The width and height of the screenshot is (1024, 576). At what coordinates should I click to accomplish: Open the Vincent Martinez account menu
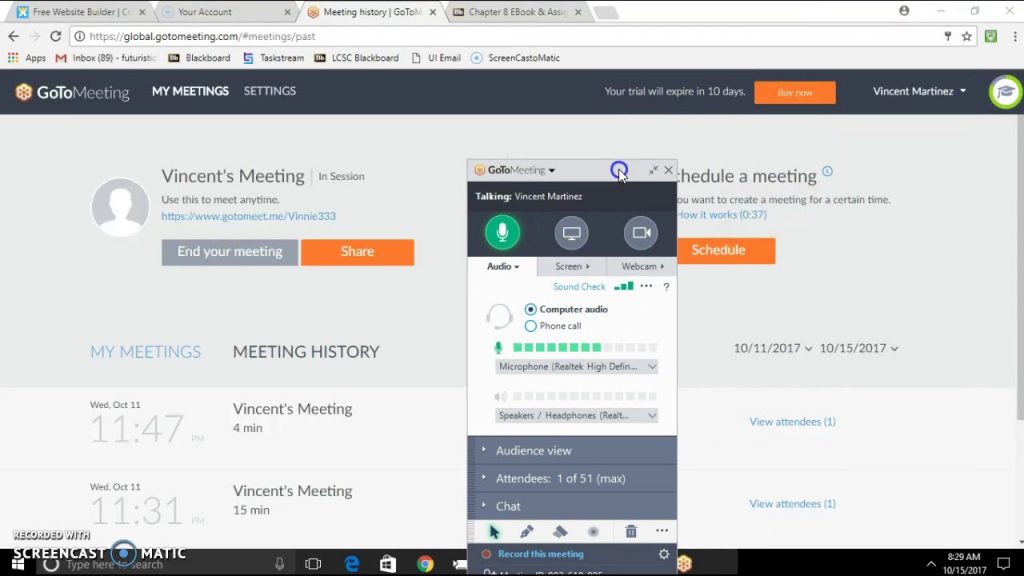pyautogui.click(x=920, y=91)
